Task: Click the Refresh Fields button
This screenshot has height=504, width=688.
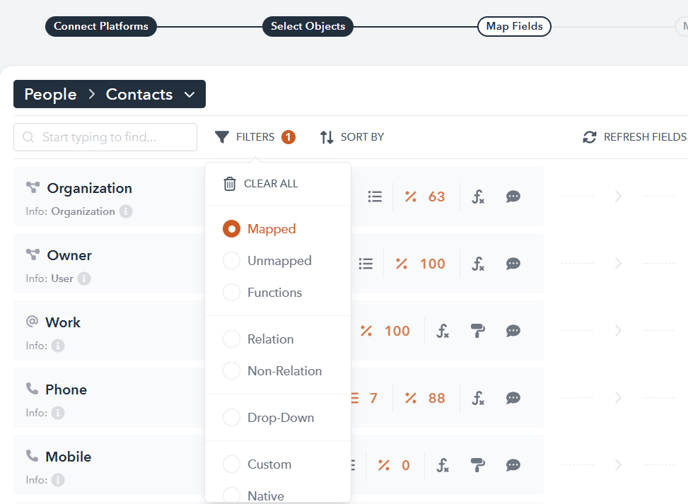Action: [634, 137]
